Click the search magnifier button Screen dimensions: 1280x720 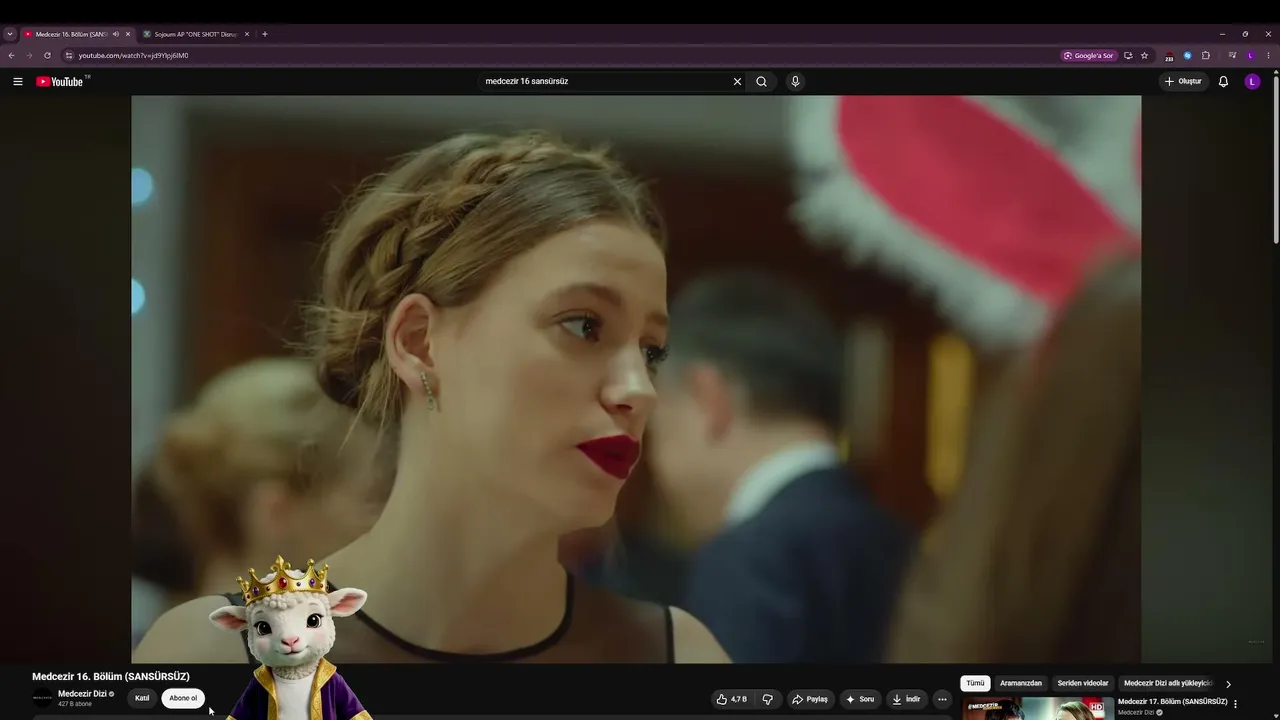click(761, 82)
